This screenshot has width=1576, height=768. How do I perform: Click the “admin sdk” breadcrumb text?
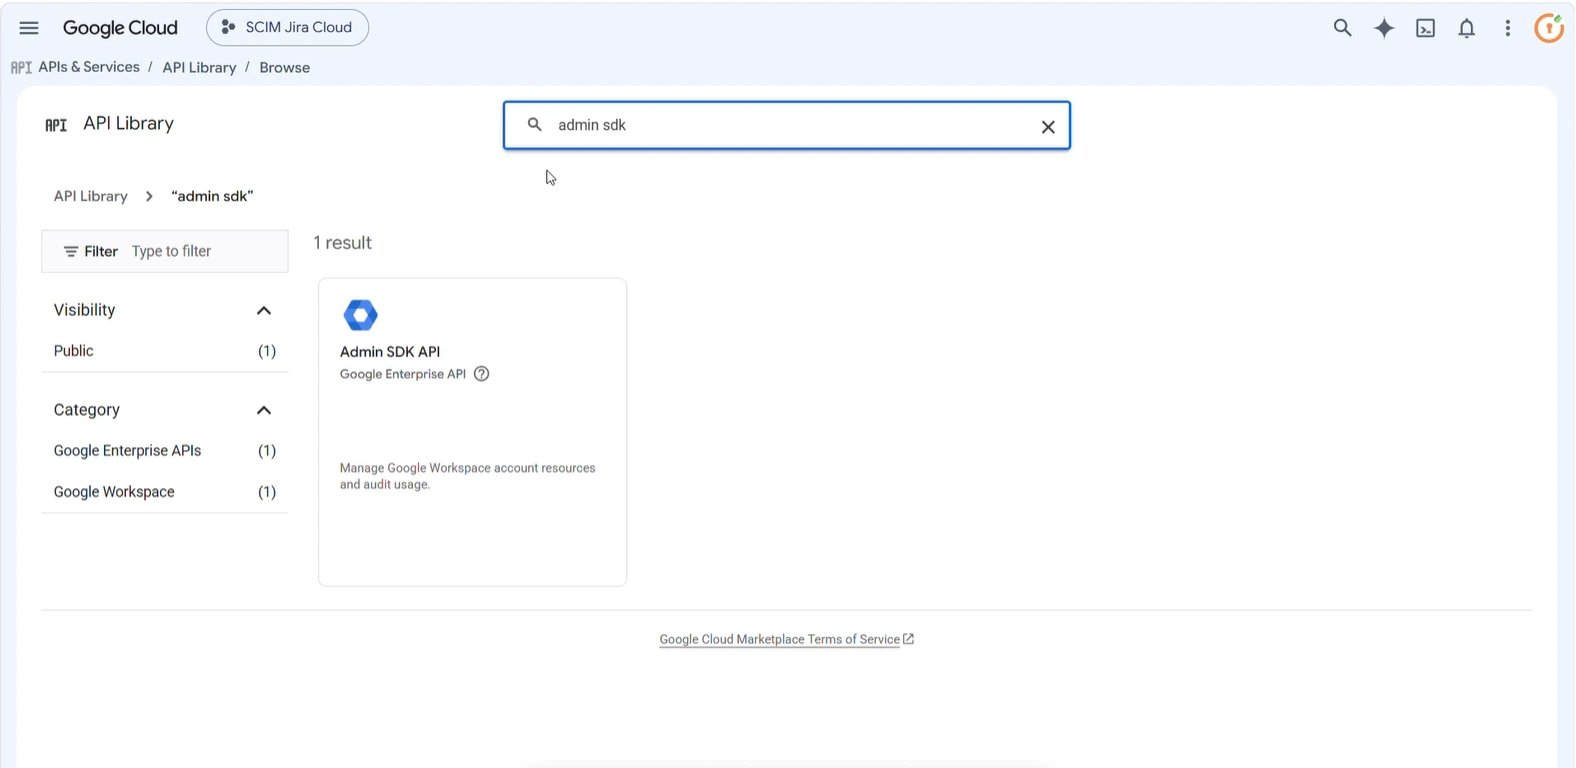tap(212, 196)
